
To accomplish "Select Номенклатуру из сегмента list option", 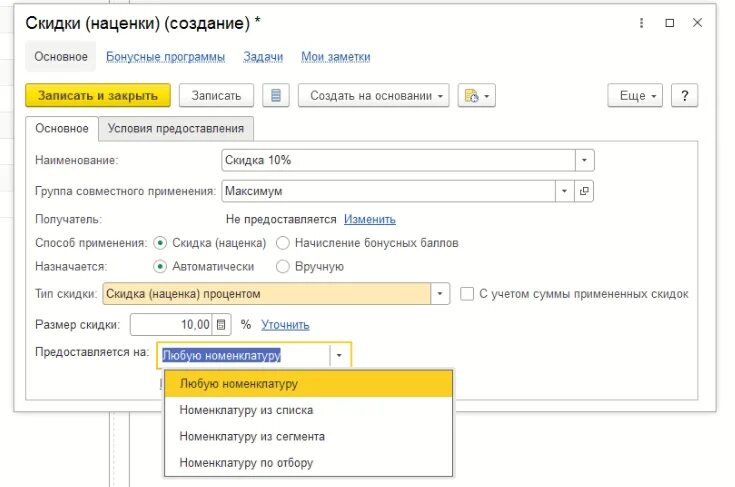I will pos(251,437).
